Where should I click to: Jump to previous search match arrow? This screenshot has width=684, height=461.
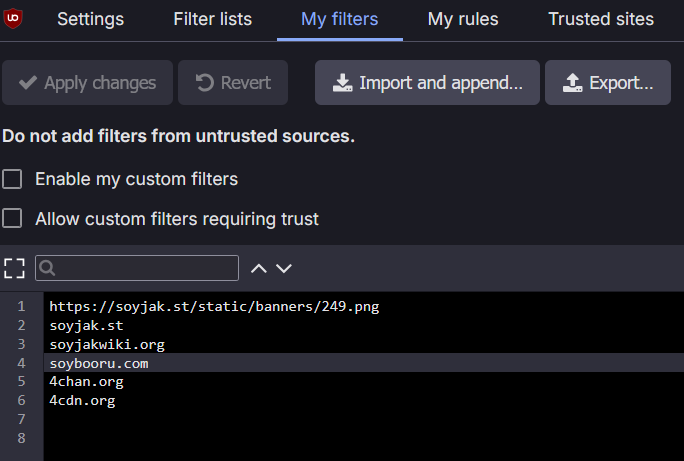pyautogui.click(x=259, y=268)
